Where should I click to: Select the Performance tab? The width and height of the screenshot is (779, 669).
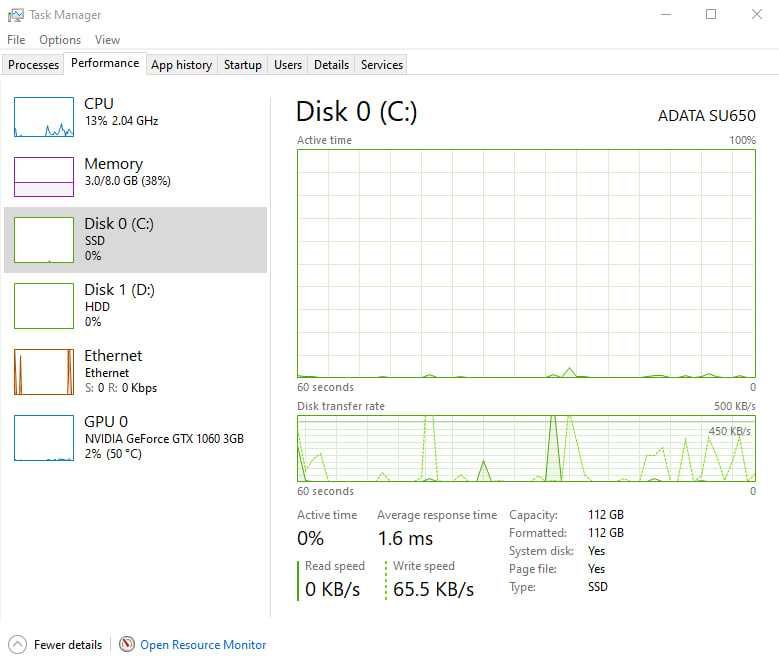[x=105, y=63]
